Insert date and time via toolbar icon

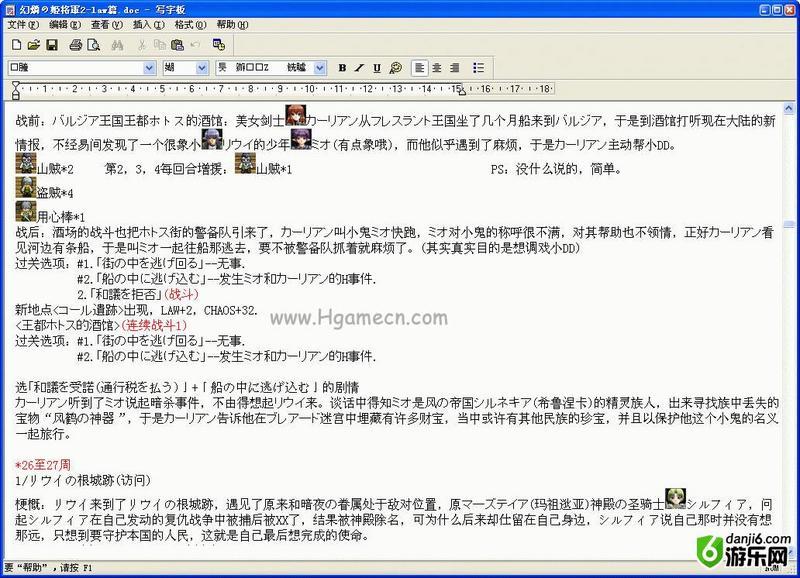218,45
